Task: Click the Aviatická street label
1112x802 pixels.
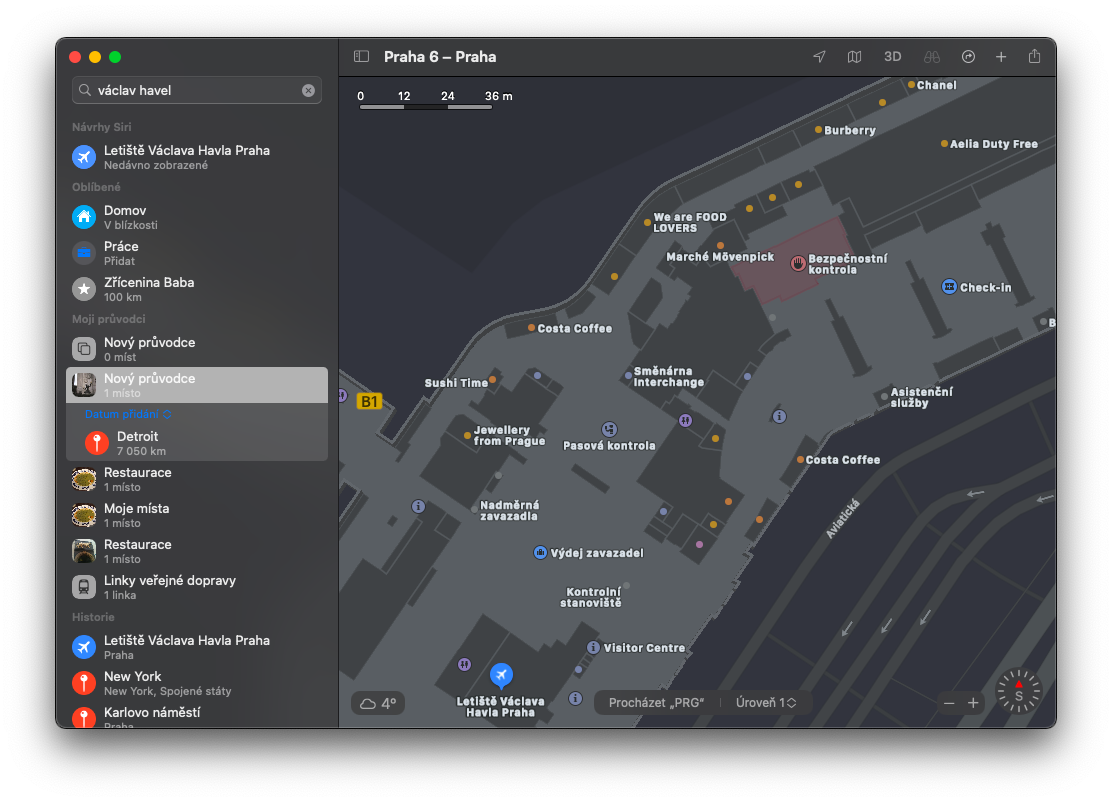Action: (x=843, y=518)
